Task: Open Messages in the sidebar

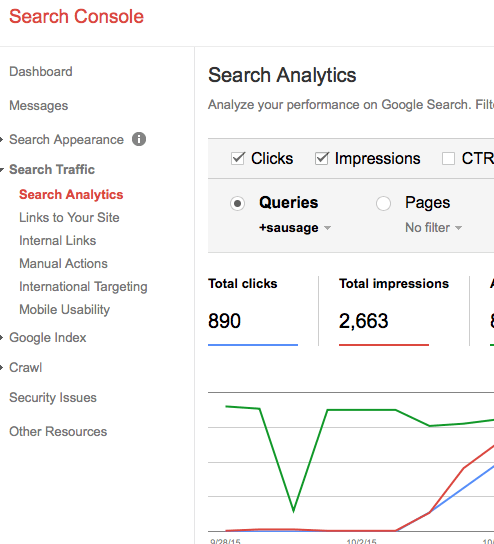Action: point(39,106)
